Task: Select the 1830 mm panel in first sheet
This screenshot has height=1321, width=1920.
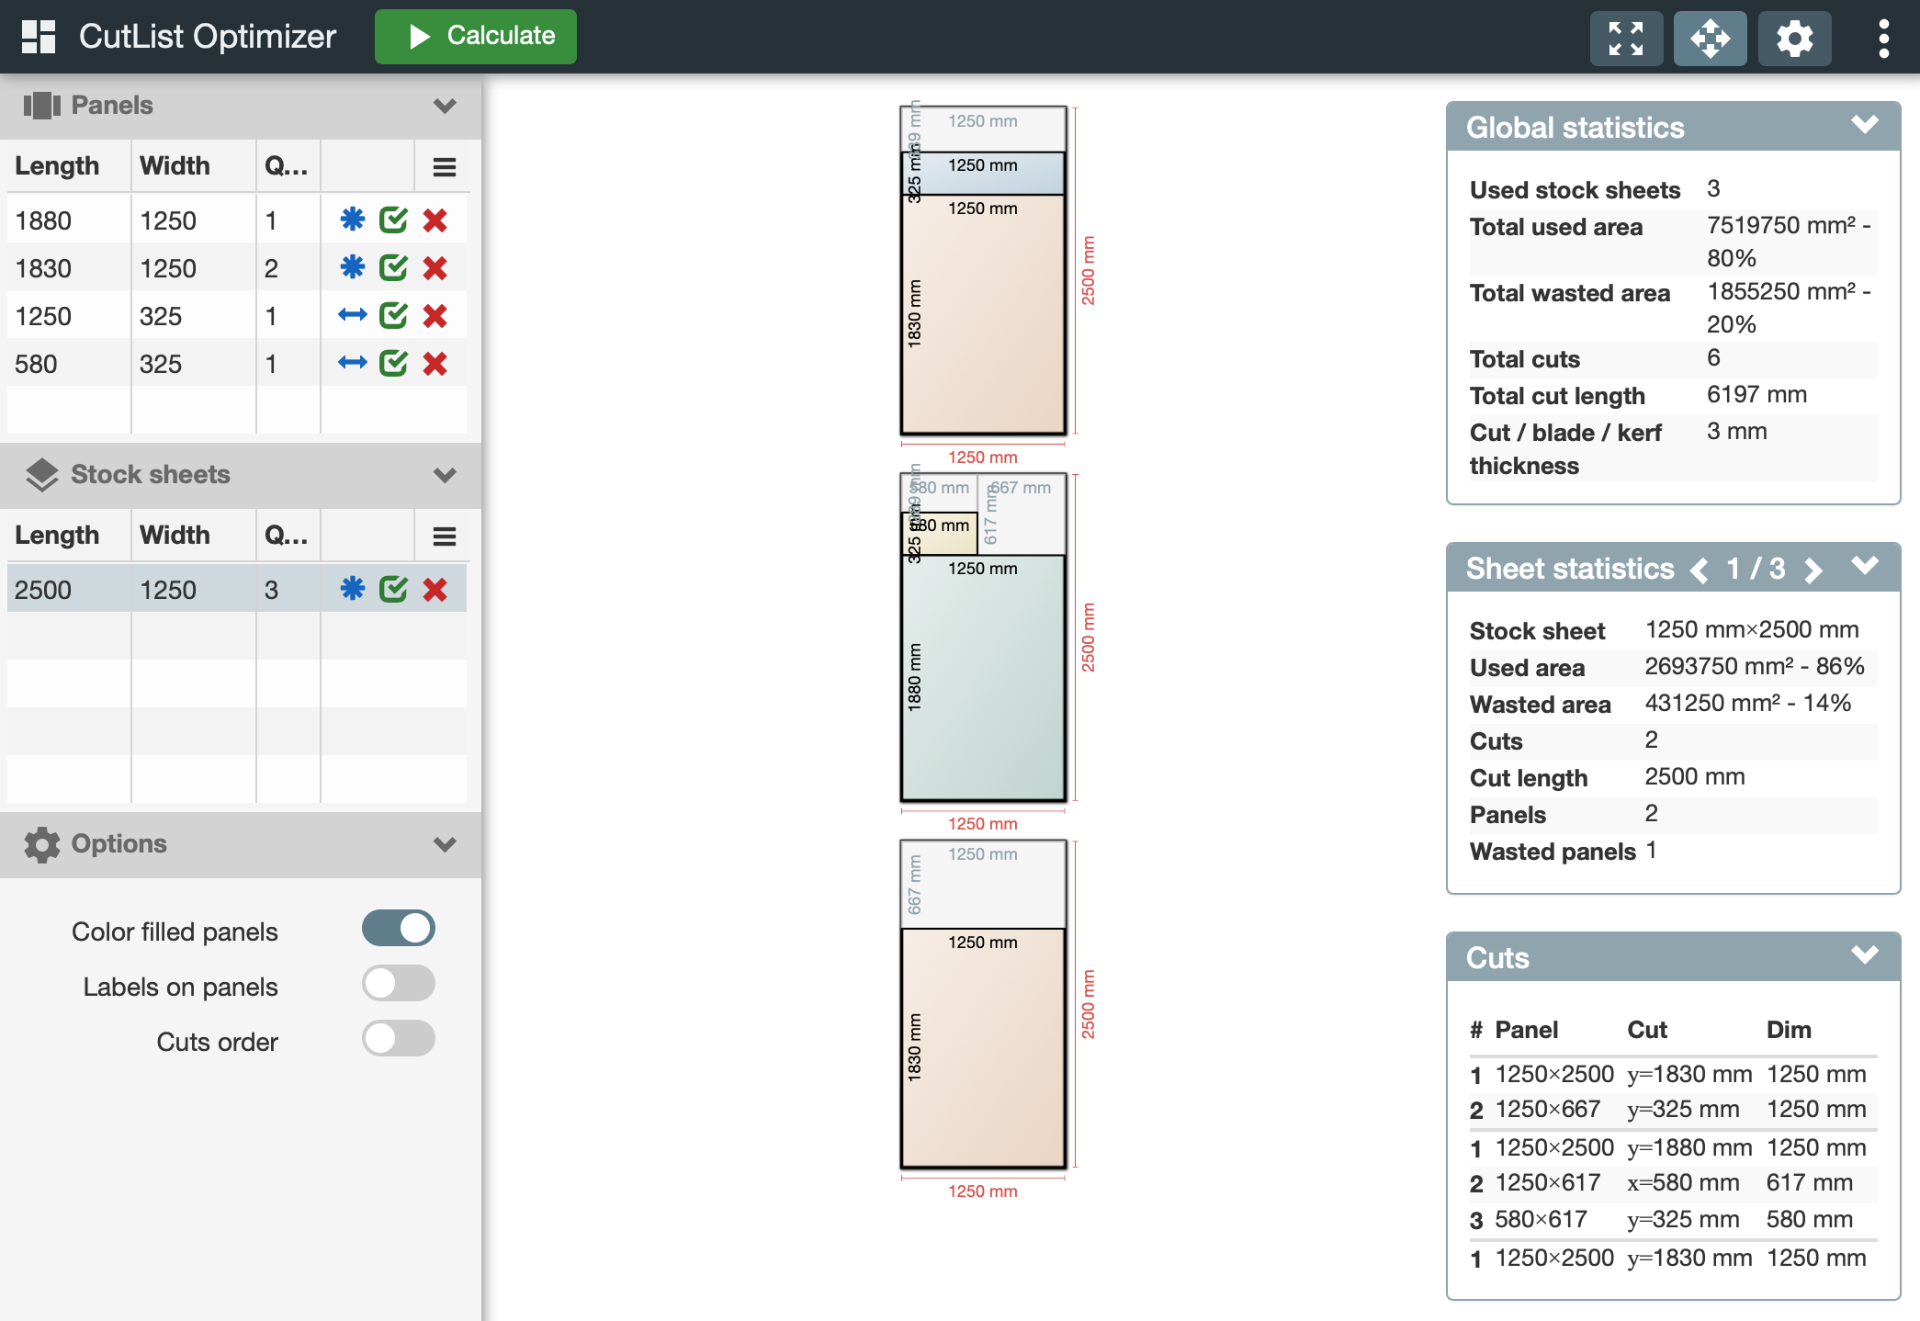Action: point(983,315)
